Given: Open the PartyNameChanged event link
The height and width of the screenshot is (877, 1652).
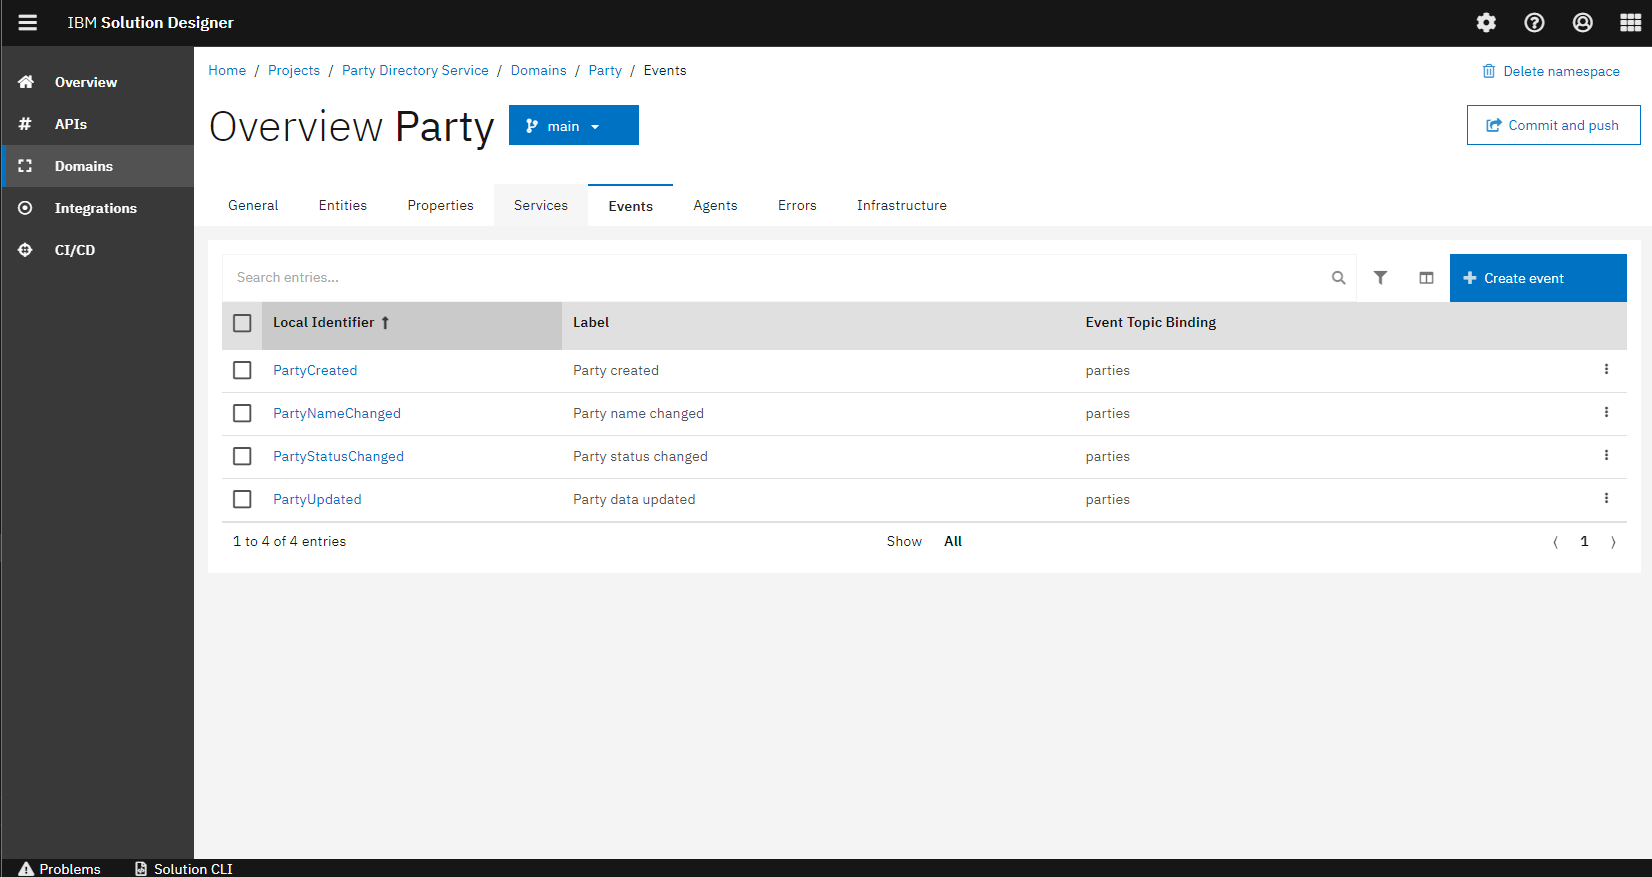Looking at the screenshot, I should [x=336, y=413].
